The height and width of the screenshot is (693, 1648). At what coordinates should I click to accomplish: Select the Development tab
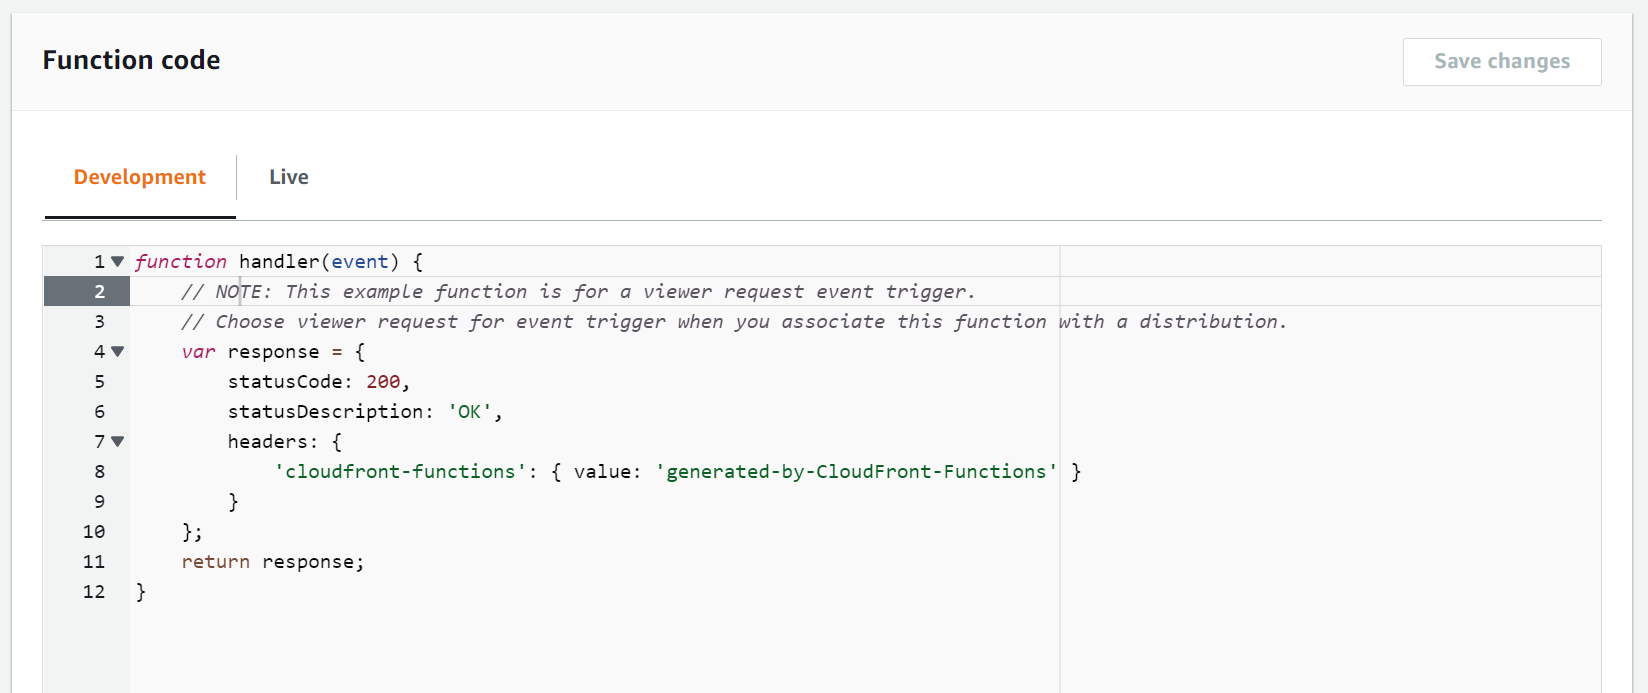(x=140, y=177)
